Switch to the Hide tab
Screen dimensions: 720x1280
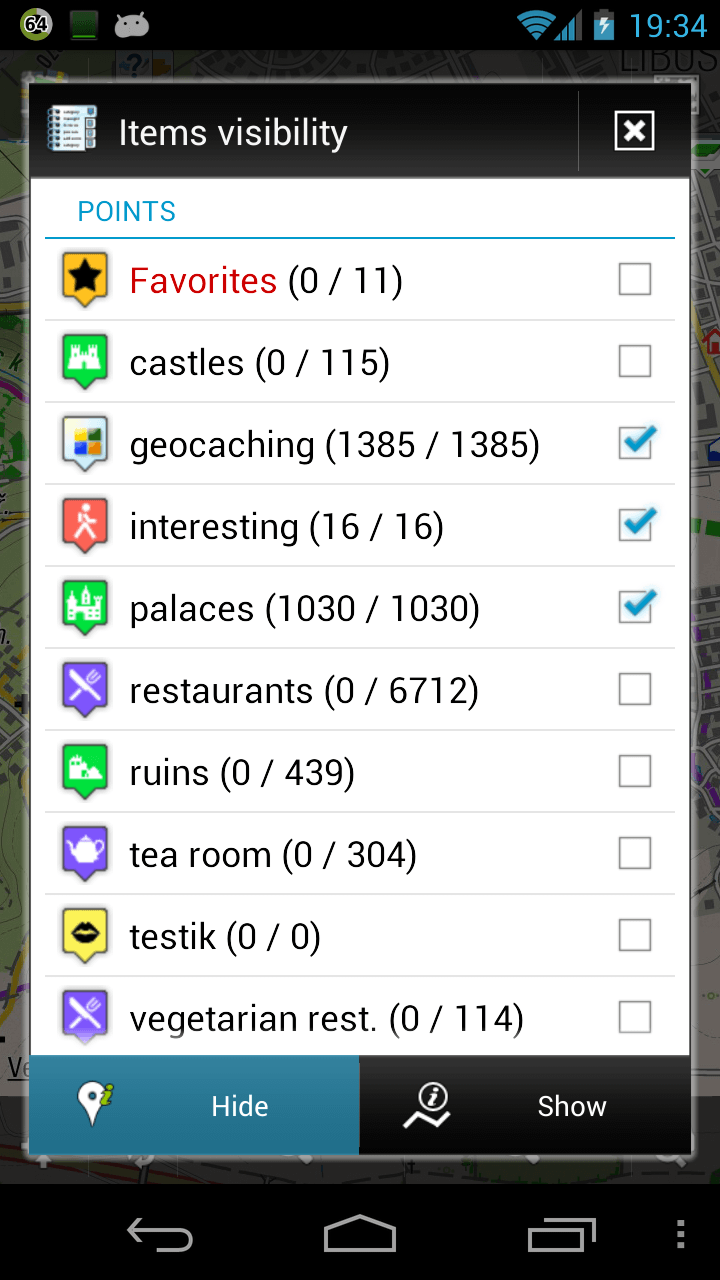[194, 1106]
